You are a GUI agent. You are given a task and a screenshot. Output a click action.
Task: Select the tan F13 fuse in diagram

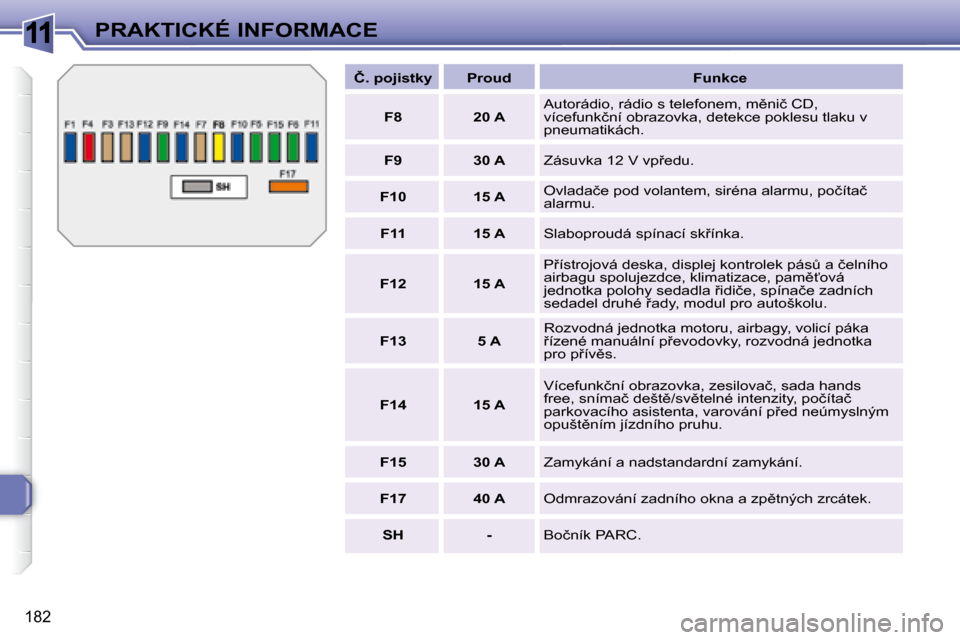click(x=126, y=148)
